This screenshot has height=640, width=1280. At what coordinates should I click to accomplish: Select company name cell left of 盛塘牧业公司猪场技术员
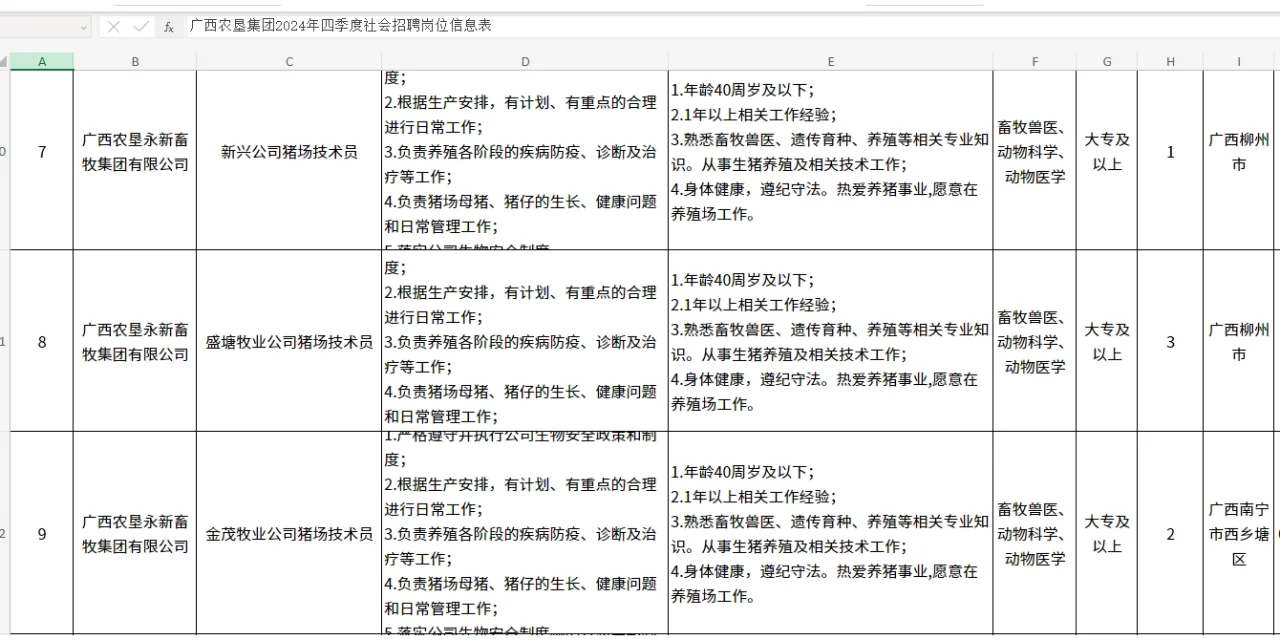135,341
